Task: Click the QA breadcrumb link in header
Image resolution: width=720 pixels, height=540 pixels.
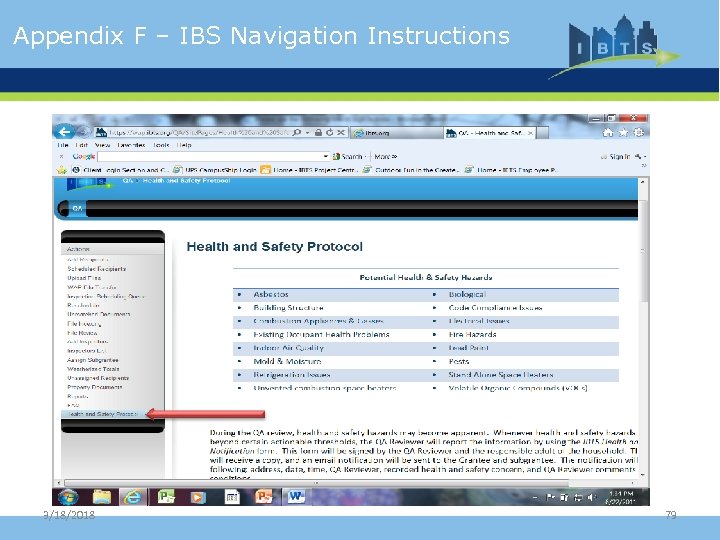Action: pyautogui.click(x=127, y=180)
